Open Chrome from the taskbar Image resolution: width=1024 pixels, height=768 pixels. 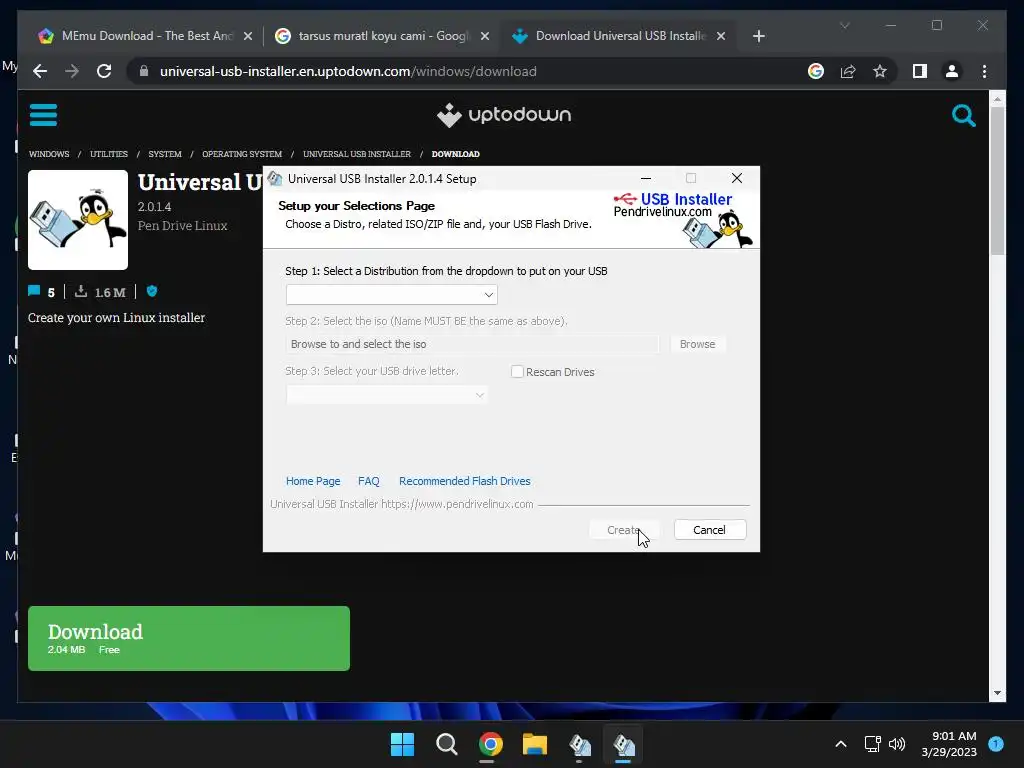pos(490,744)
